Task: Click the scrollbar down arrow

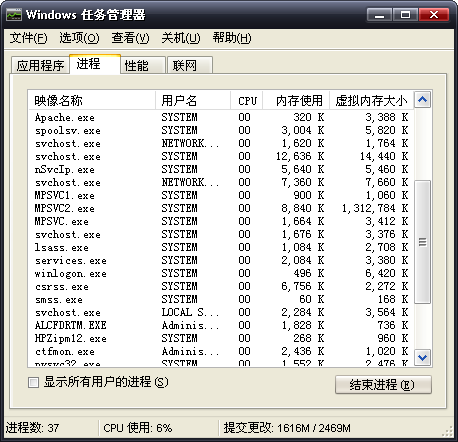Action: 422,358
